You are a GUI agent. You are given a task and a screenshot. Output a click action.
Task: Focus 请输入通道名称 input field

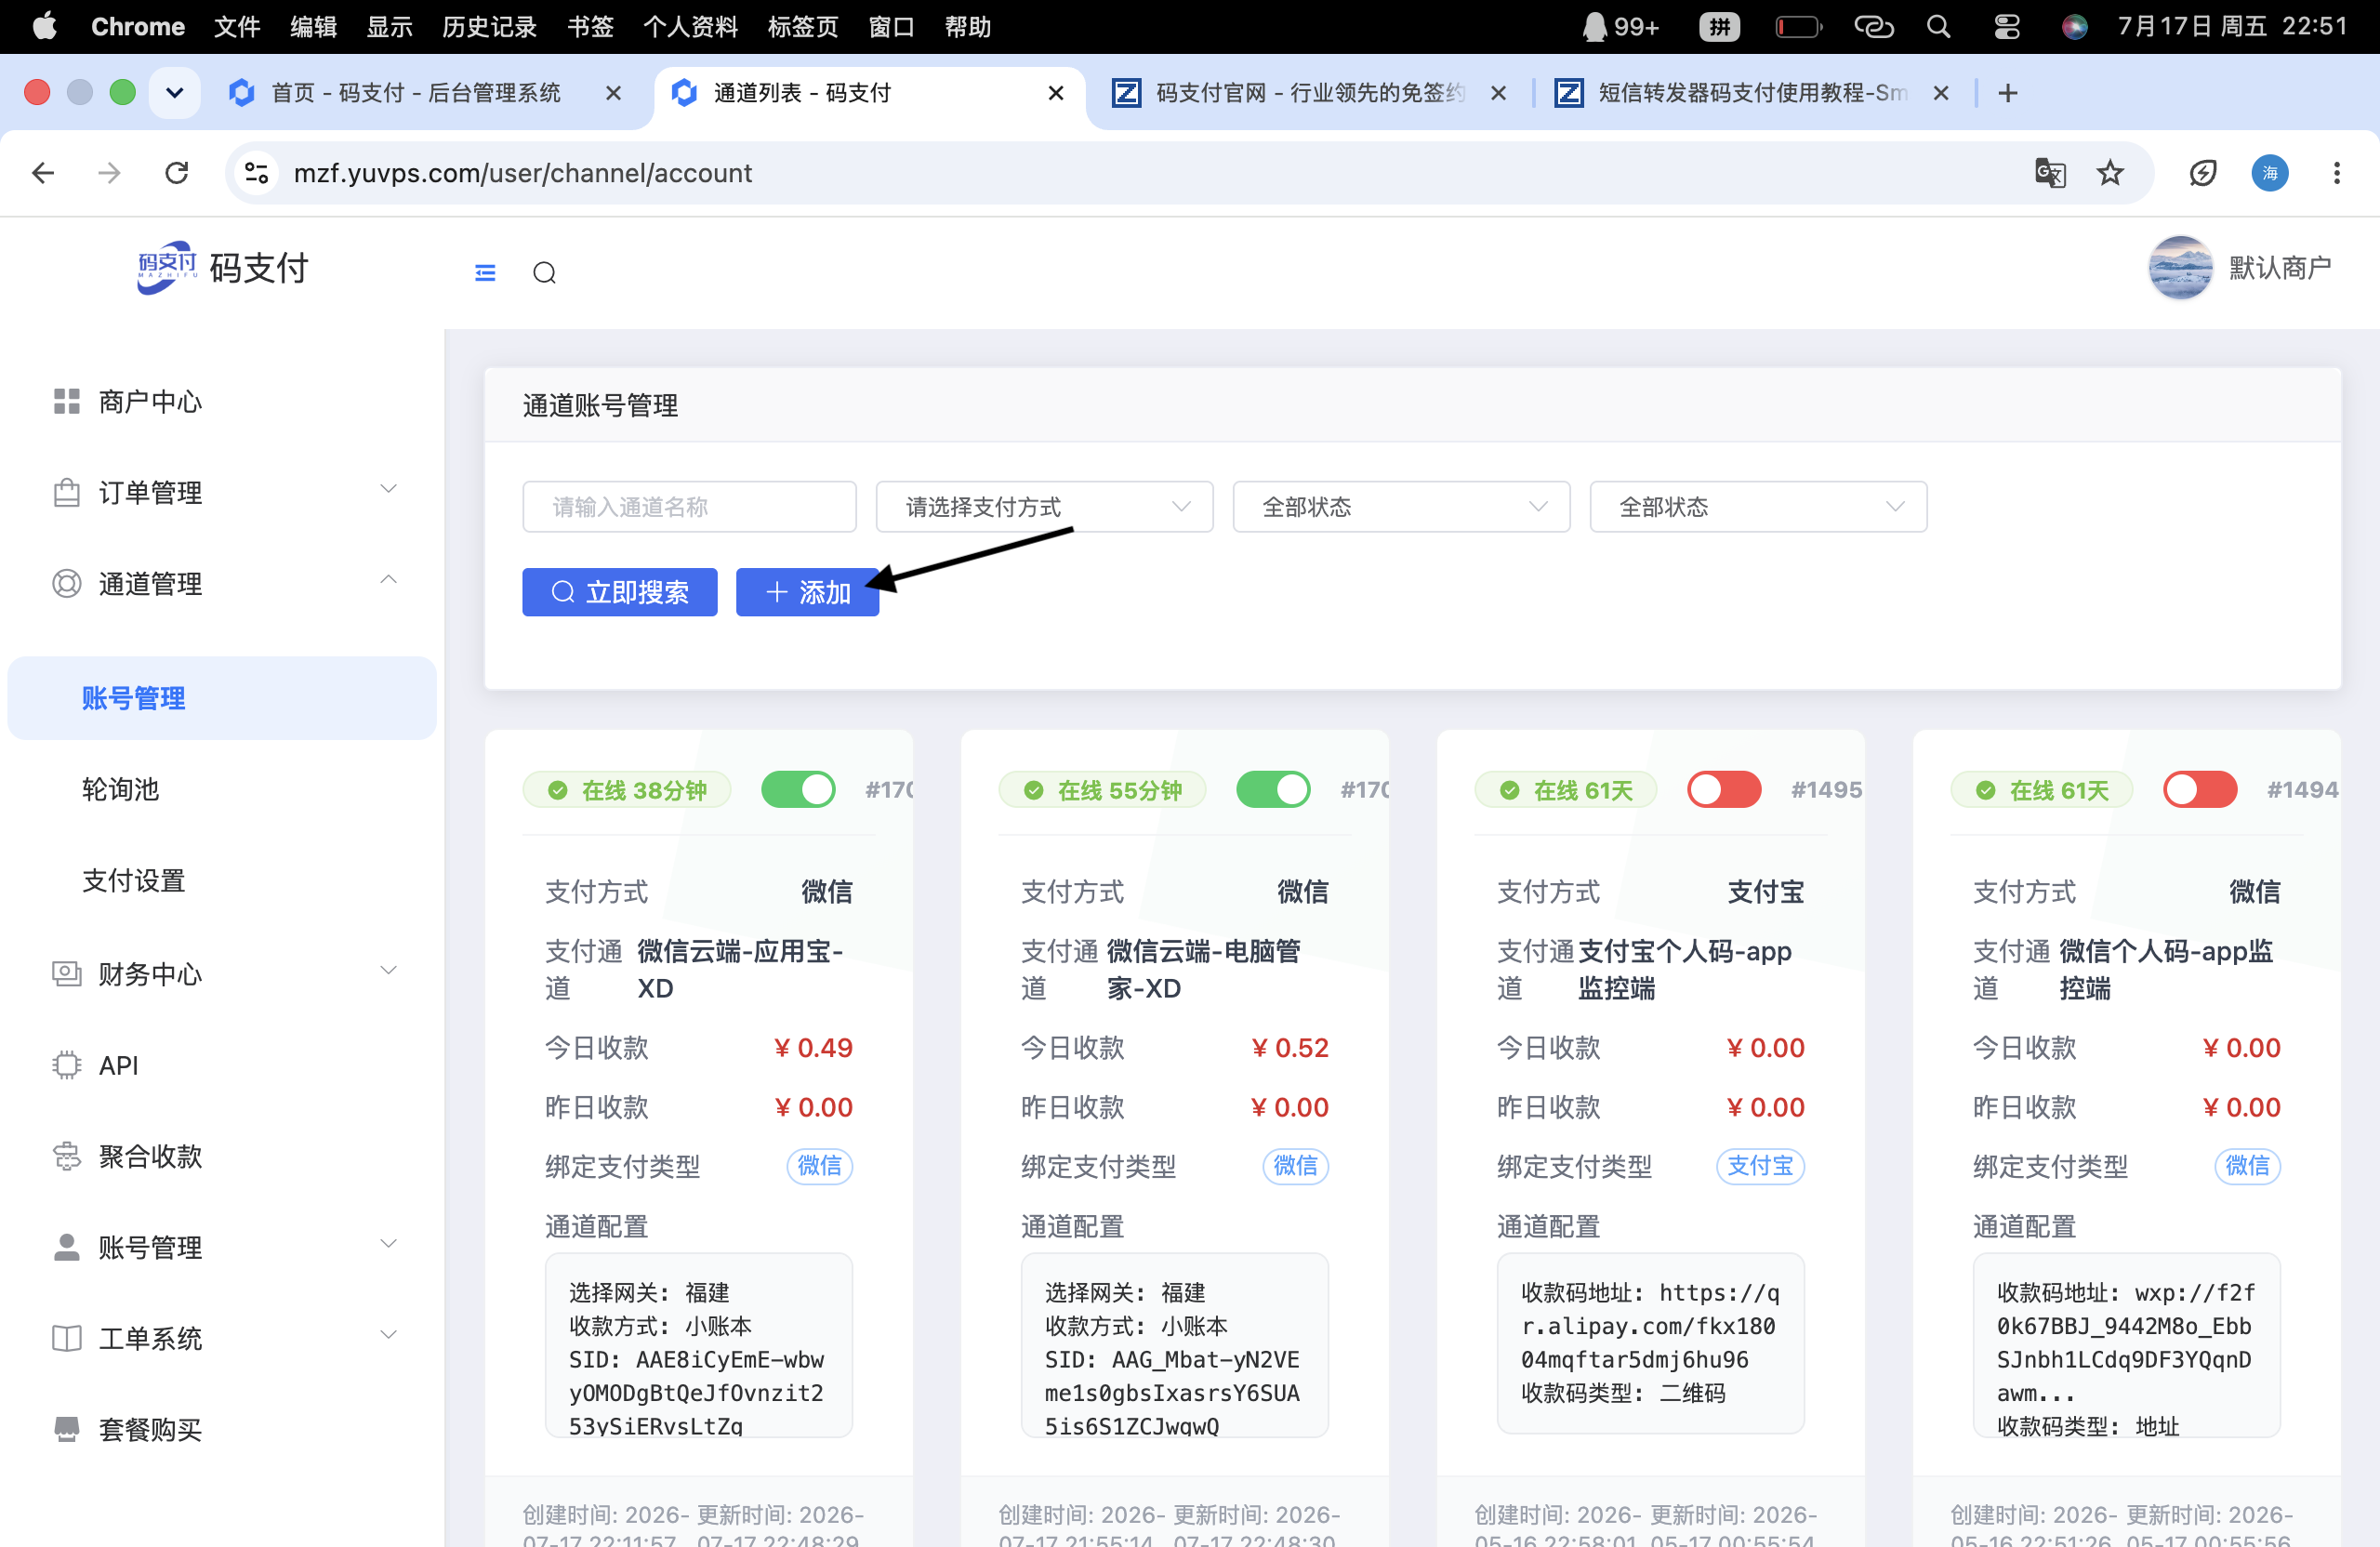(x=689, y=507)
